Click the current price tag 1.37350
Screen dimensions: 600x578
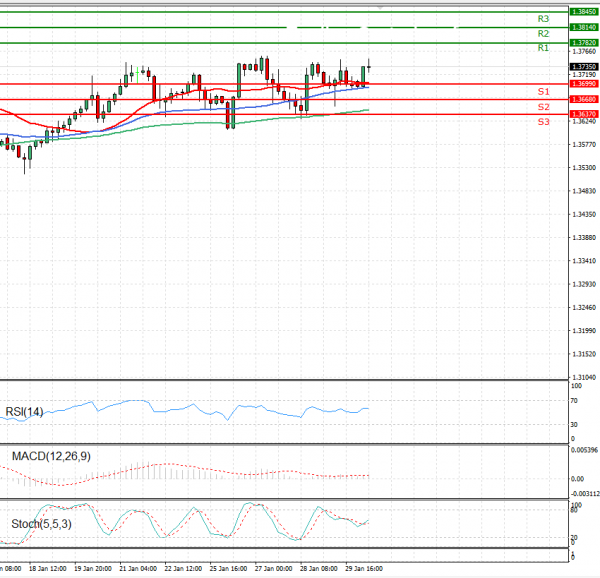(x=583, y=65)
